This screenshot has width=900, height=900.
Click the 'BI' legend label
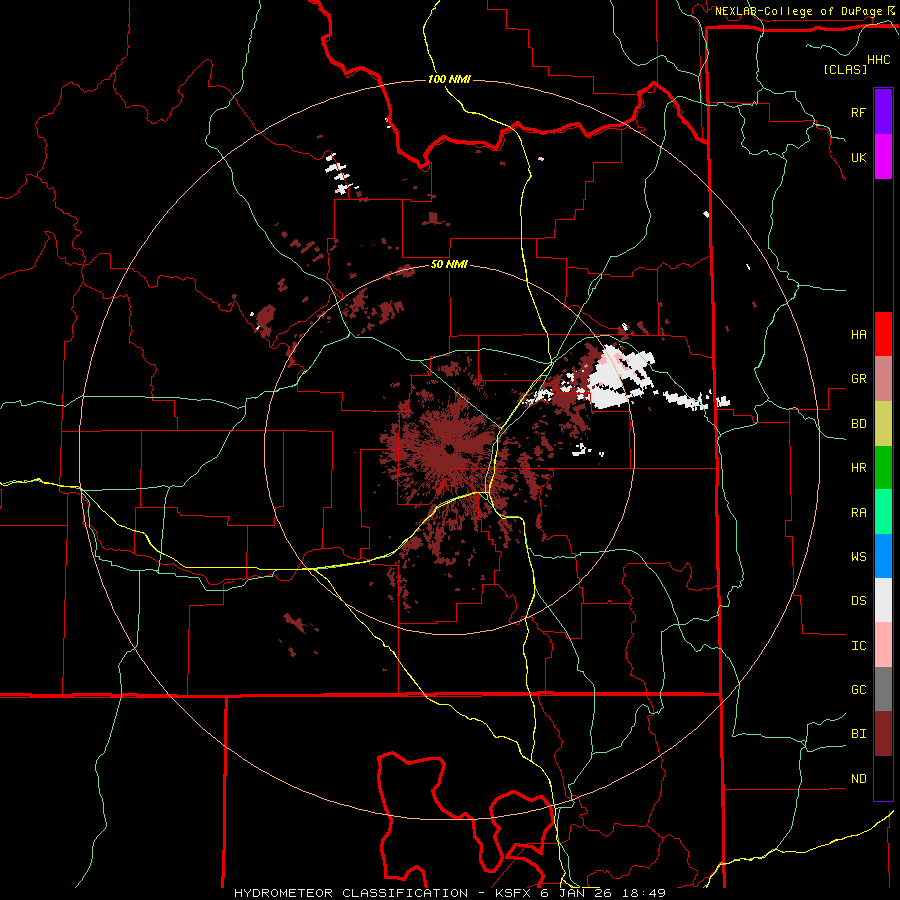pyautogui.click(x=858, y=734)
